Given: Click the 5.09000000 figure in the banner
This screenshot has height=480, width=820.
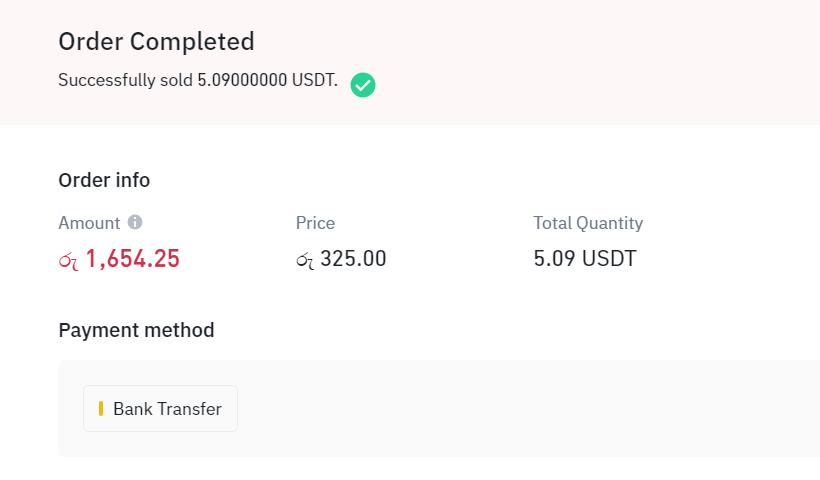Looking at the screenshot, I should [242, 80].
